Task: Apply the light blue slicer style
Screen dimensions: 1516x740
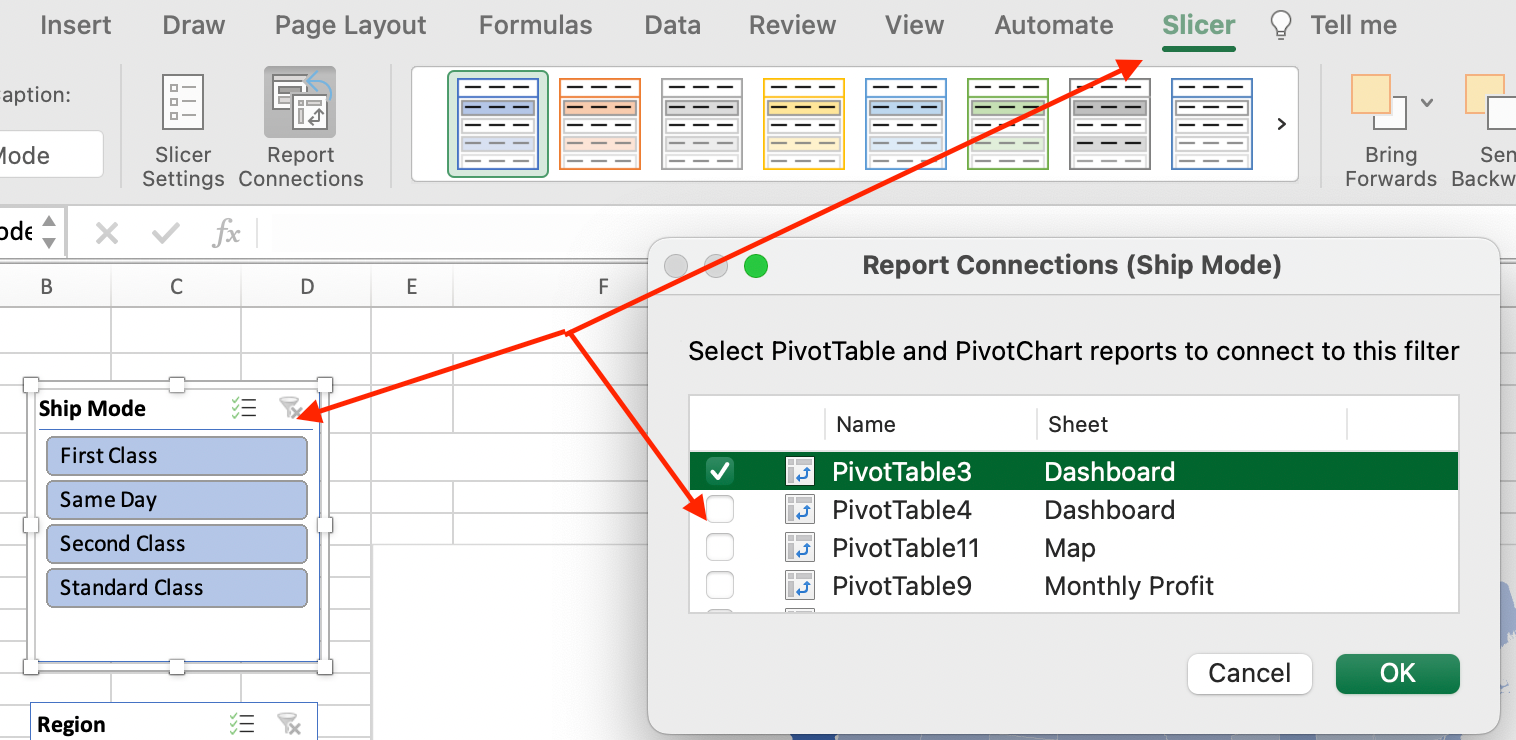Action: [906, 124]
